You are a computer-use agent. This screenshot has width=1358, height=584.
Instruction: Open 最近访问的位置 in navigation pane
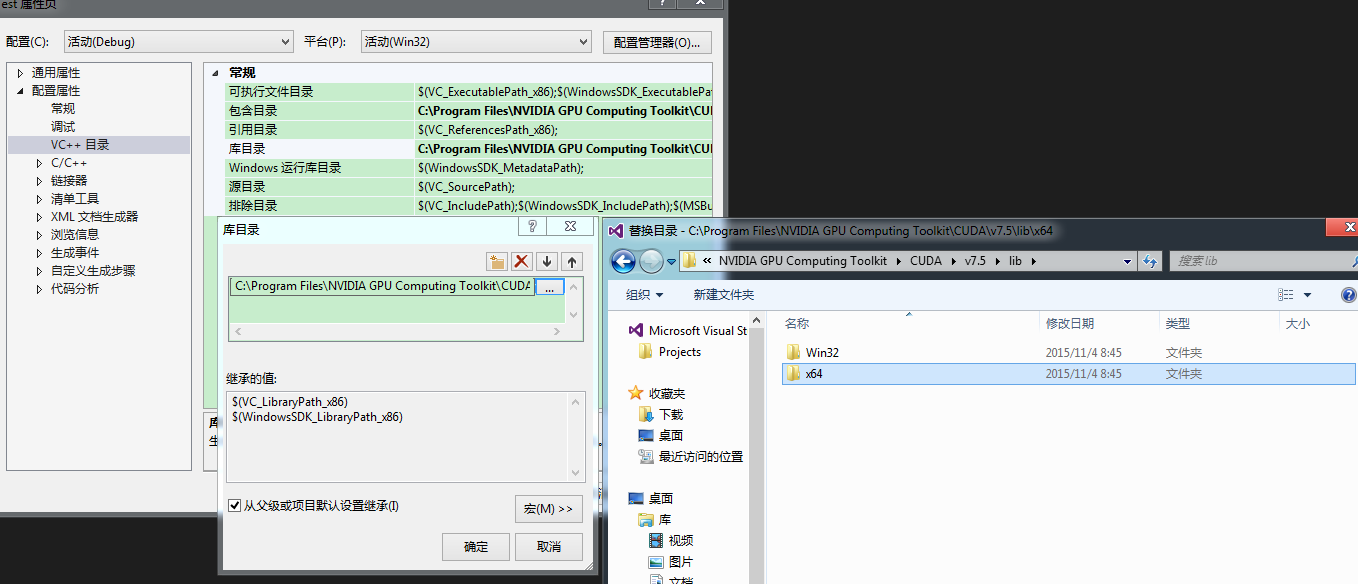click(690, 456)
